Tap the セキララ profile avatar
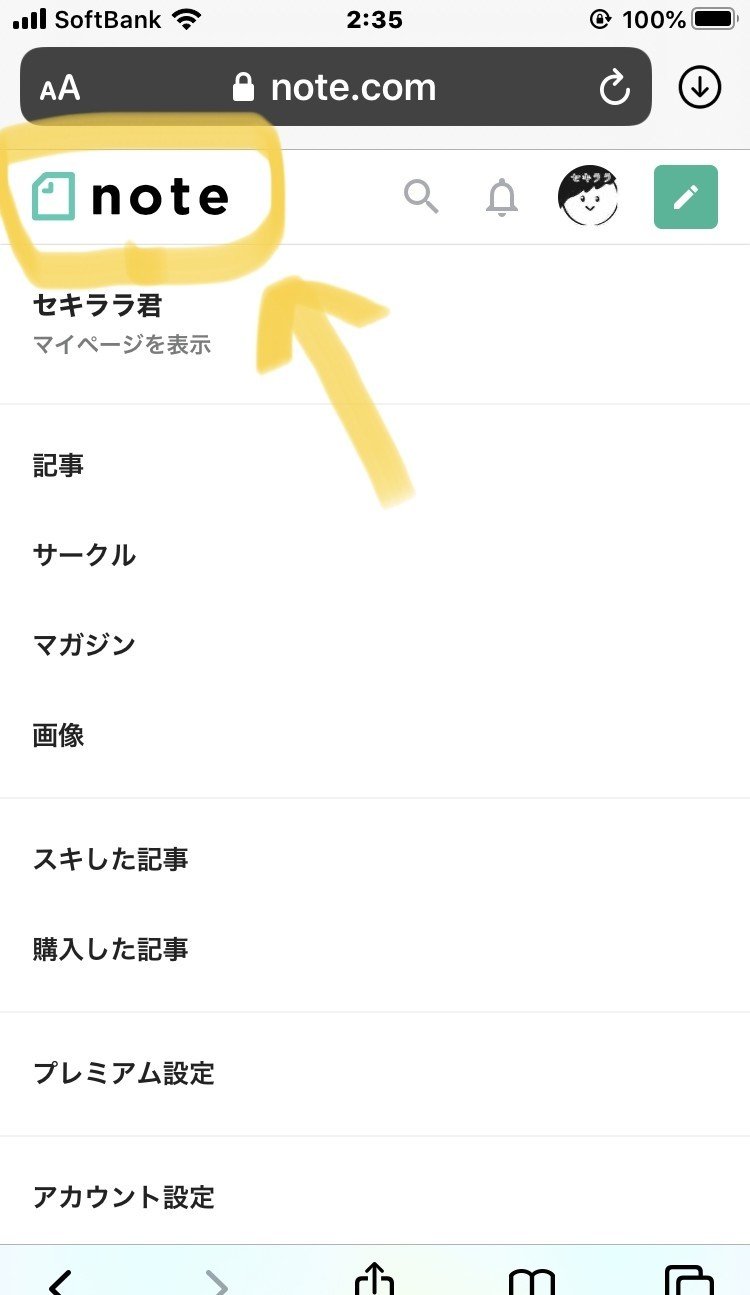Screen dimensions: 750x1295 coord(587,197)
